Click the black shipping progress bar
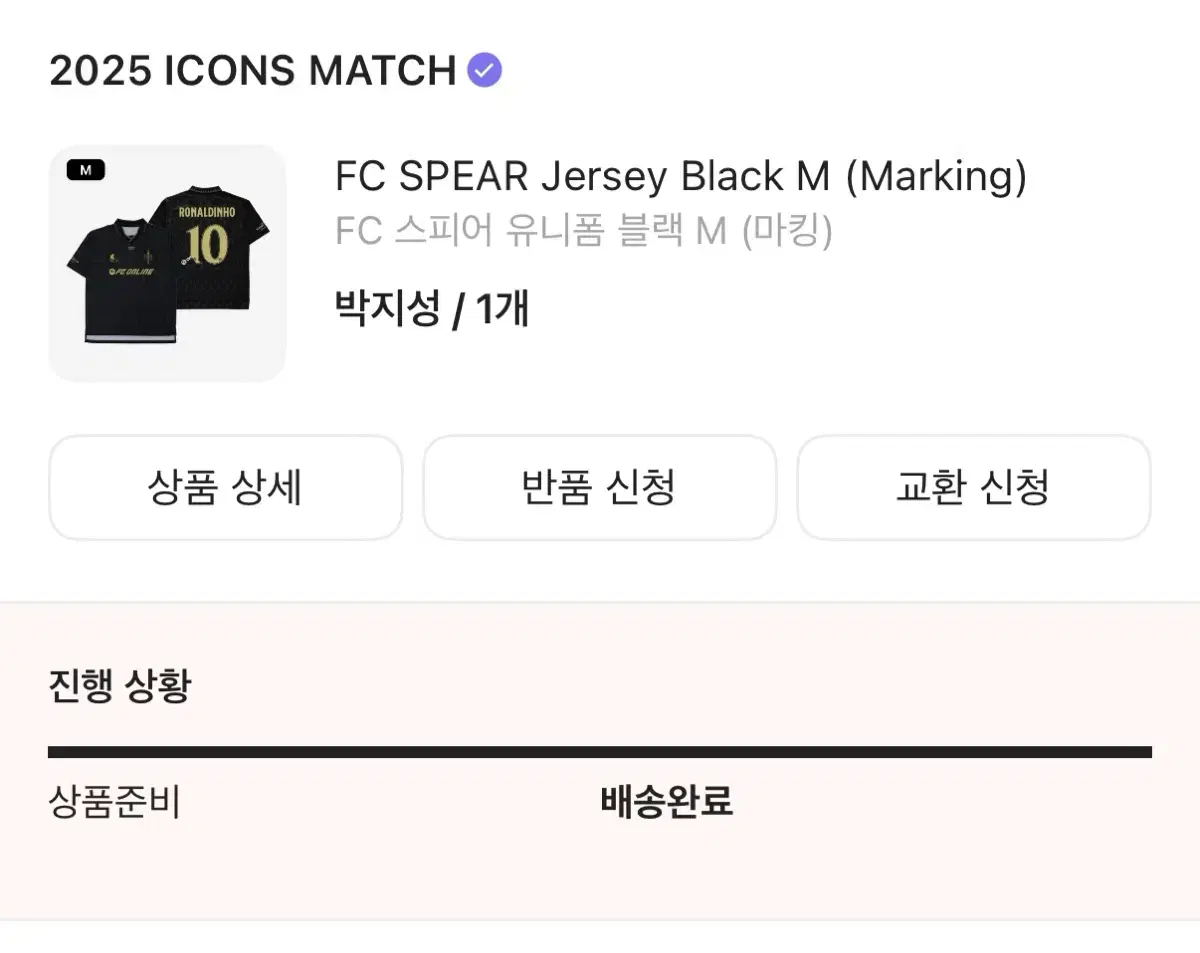 (600, 747)
